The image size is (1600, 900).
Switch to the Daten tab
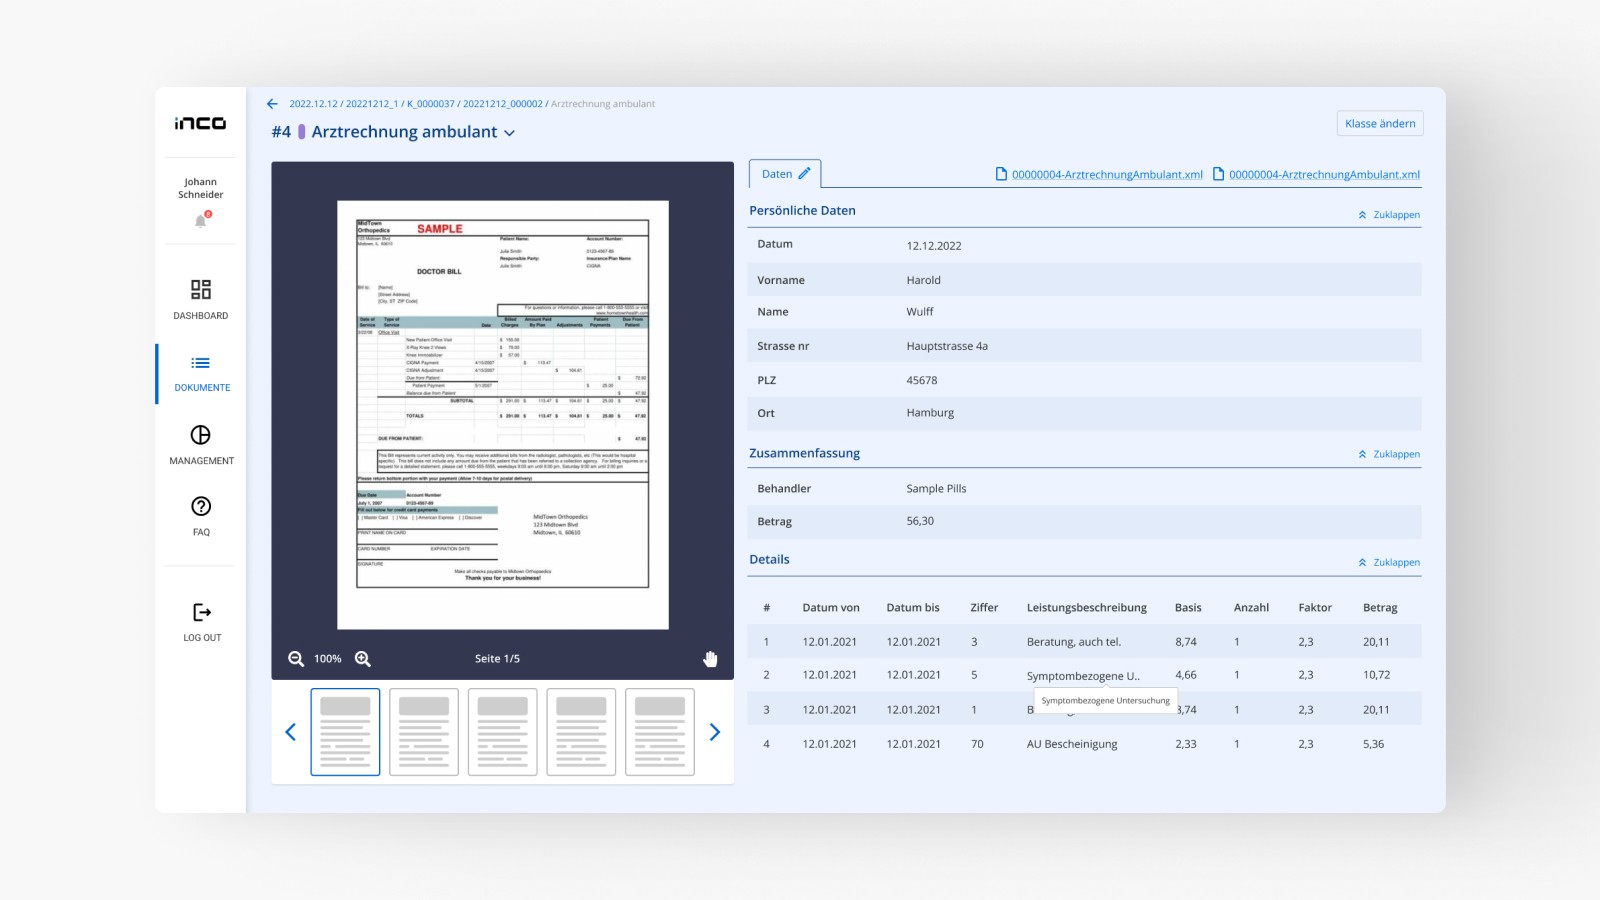(x=785, y=174)
